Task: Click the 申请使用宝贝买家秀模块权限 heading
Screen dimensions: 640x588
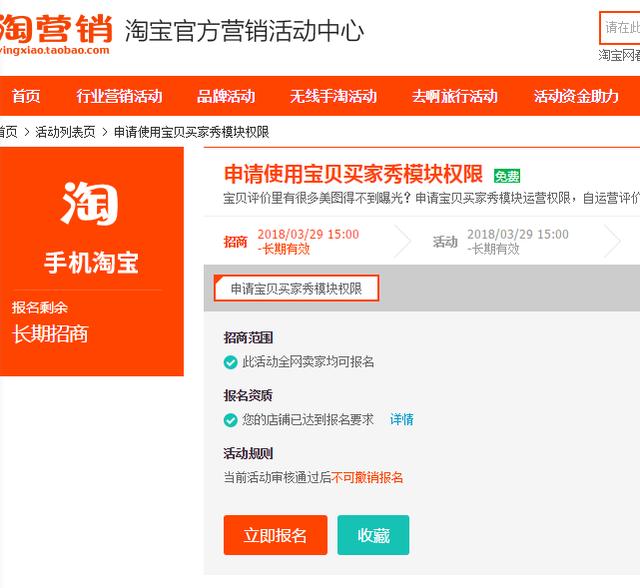Action: coord(353,174)
